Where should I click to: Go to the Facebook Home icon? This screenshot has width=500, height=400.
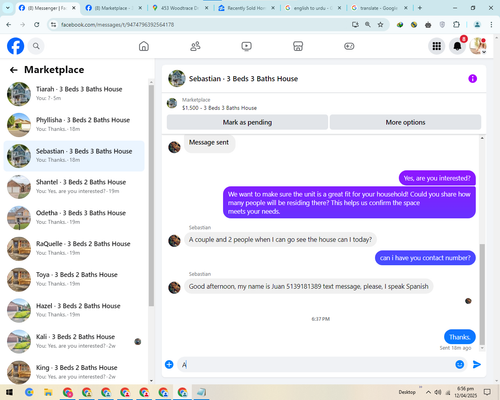coord(144,46)
